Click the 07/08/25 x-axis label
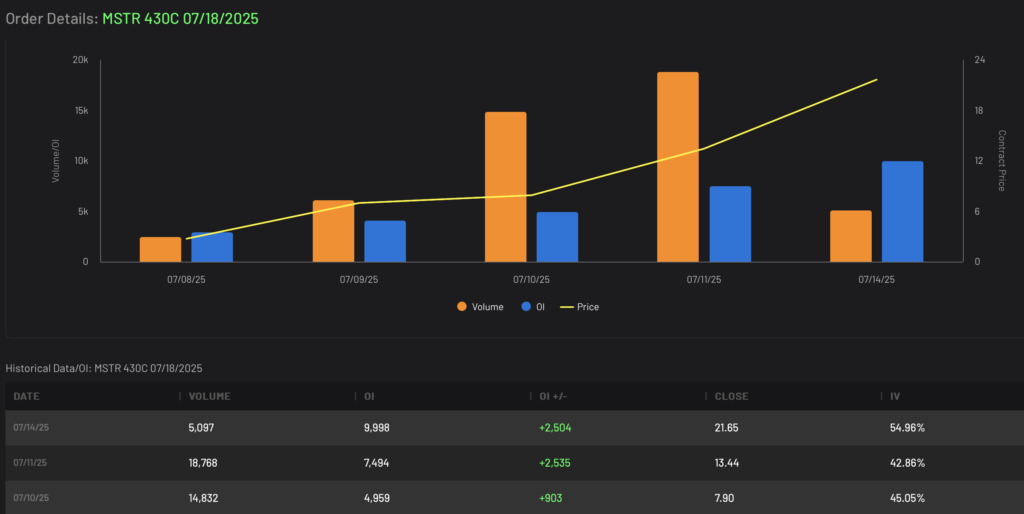The width and height of the screenshot is (1024, 514). [186, 280]
